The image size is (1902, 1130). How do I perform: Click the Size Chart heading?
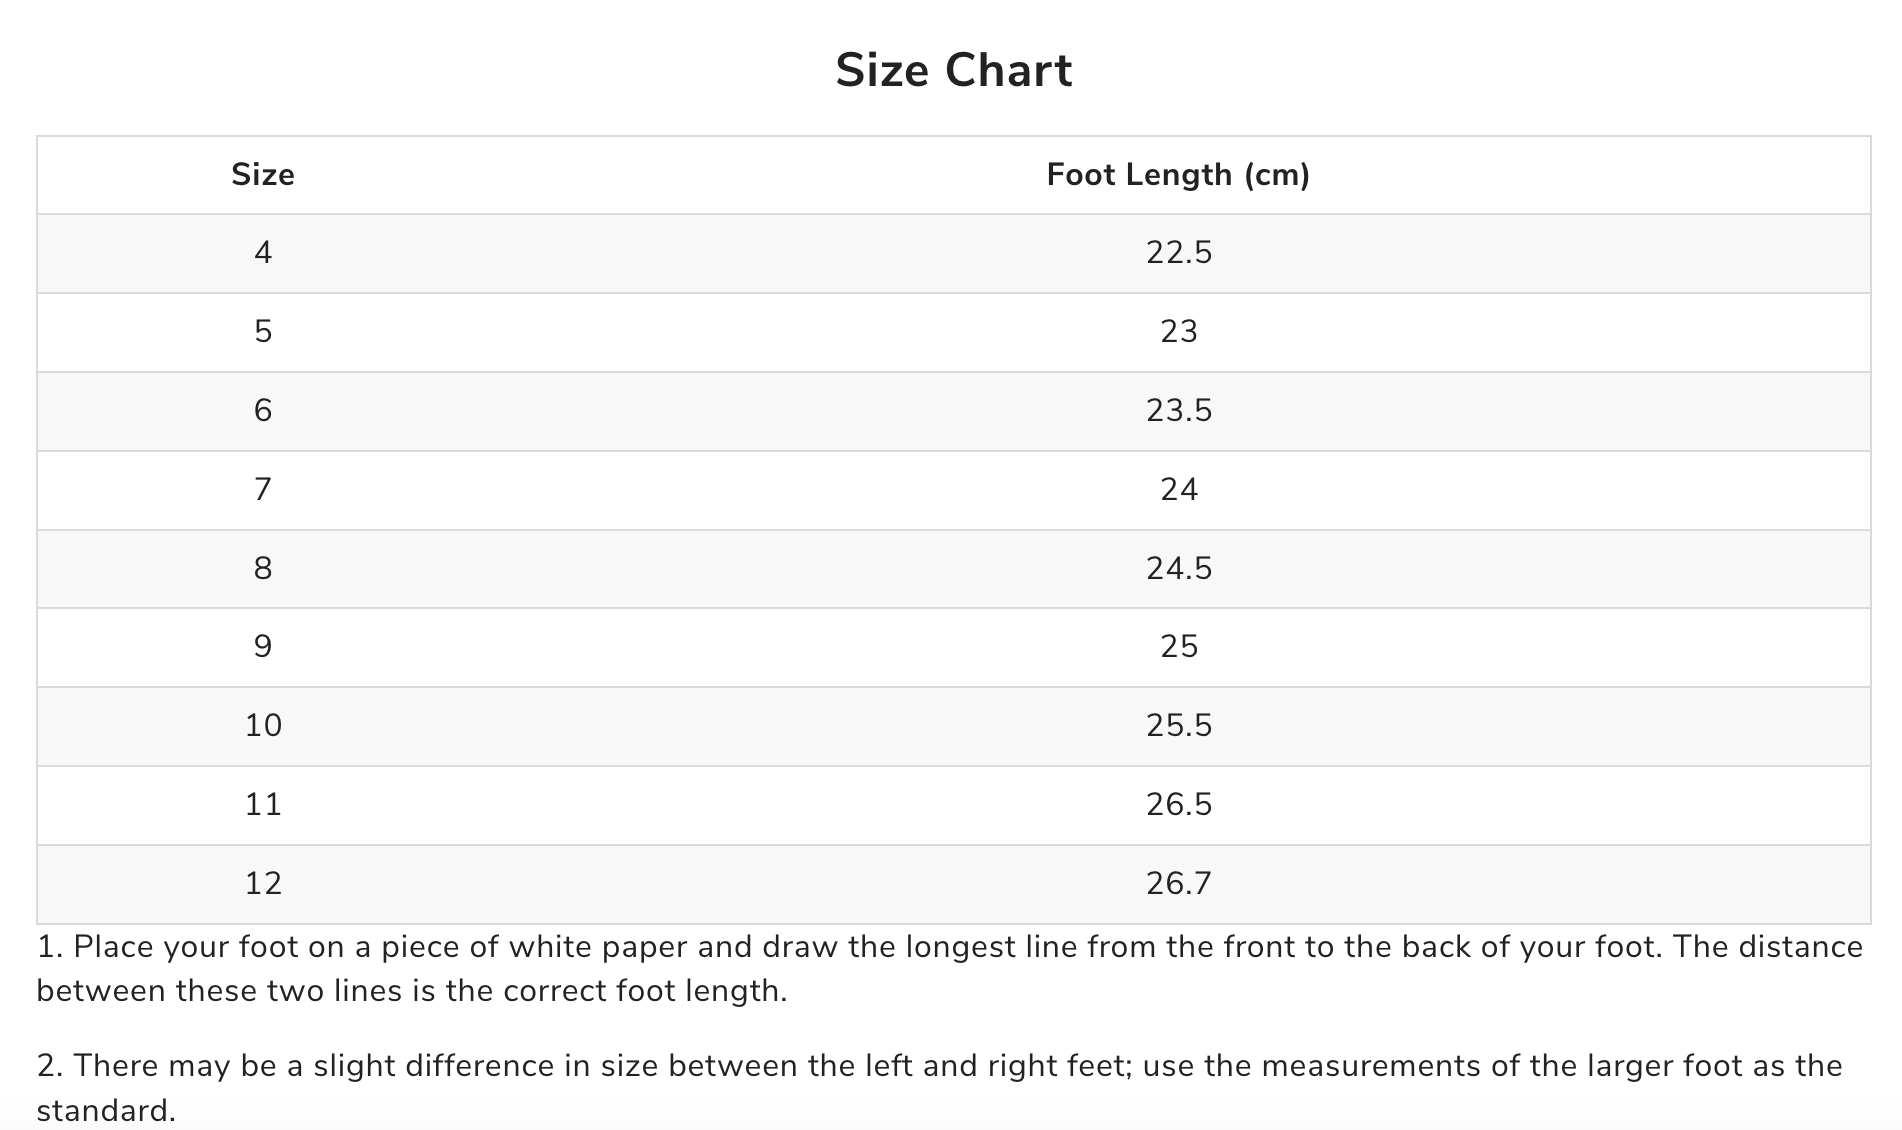click(x=953, y=71)
